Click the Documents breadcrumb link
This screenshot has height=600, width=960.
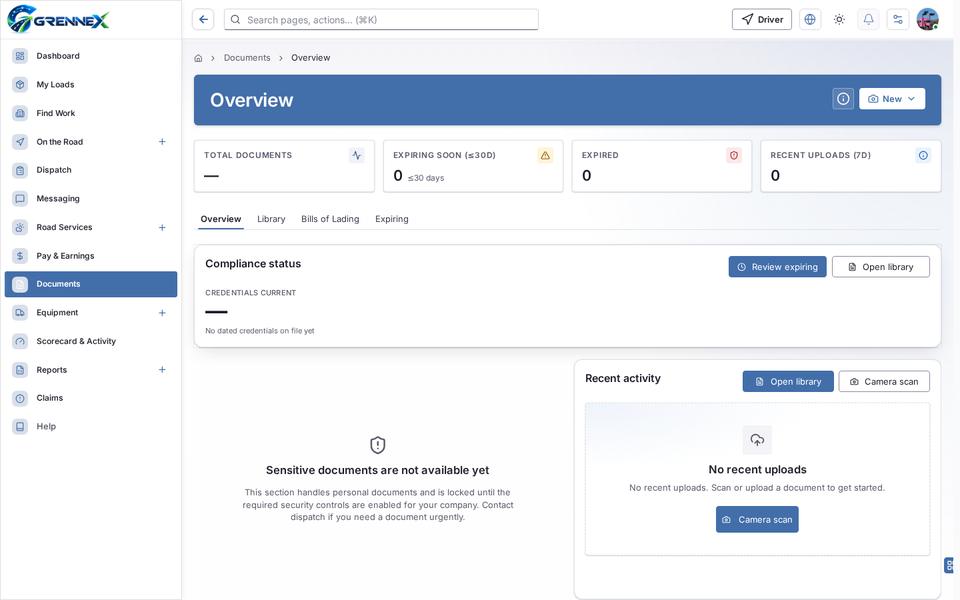[247, 58]
